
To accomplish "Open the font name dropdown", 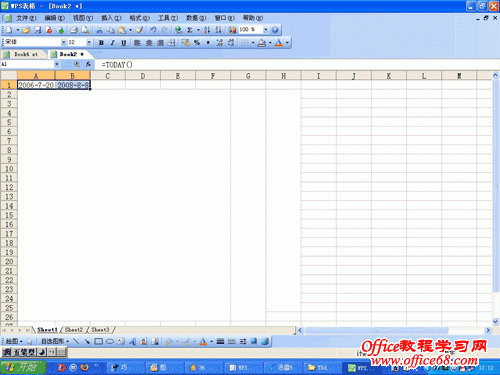I will [63, 42].
